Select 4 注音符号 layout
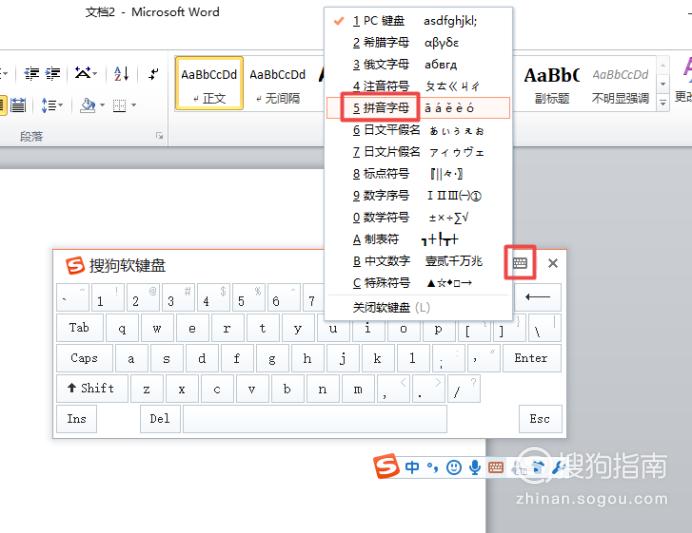 click(x=418, y=86)
